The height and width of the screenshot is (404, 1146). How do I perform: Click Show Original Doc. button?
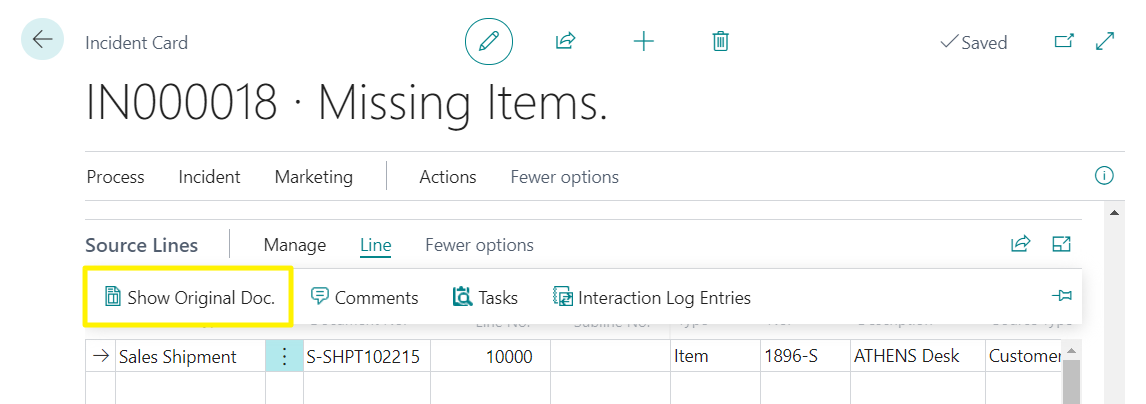[x=189, y=297]
